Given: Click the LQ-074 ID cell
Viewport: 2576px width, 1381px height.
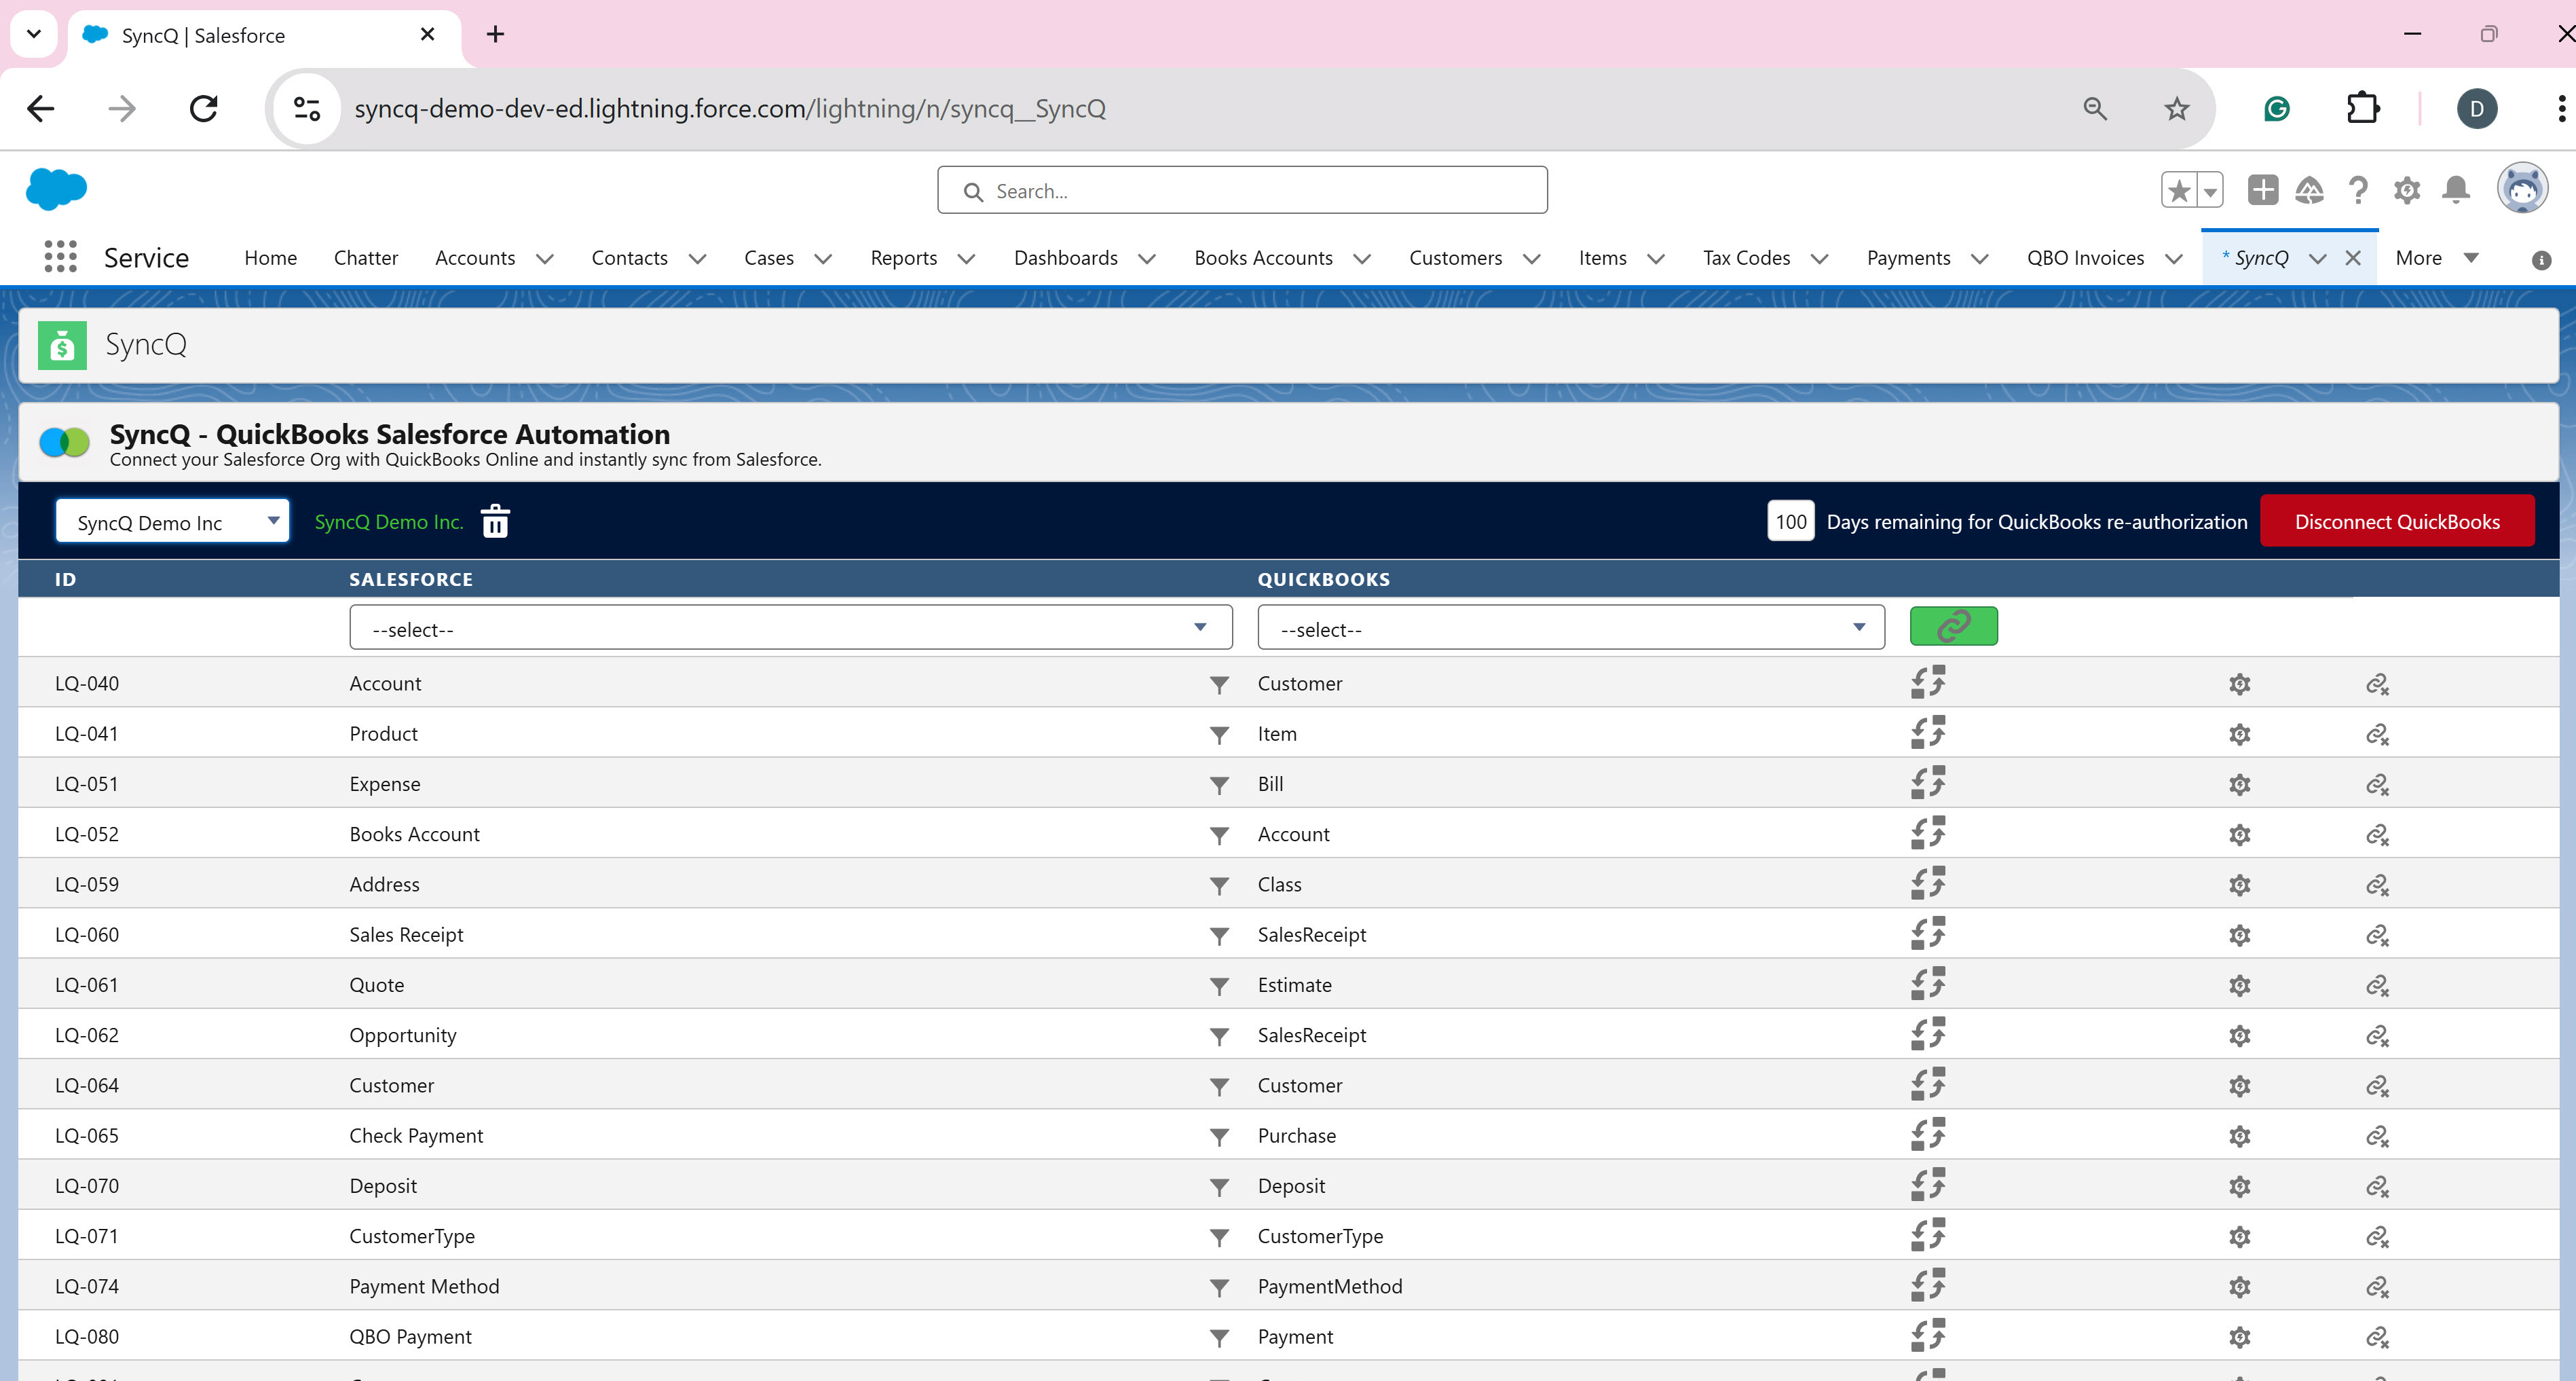Looking at the screenshot, I should click(x=87, y=1286).
